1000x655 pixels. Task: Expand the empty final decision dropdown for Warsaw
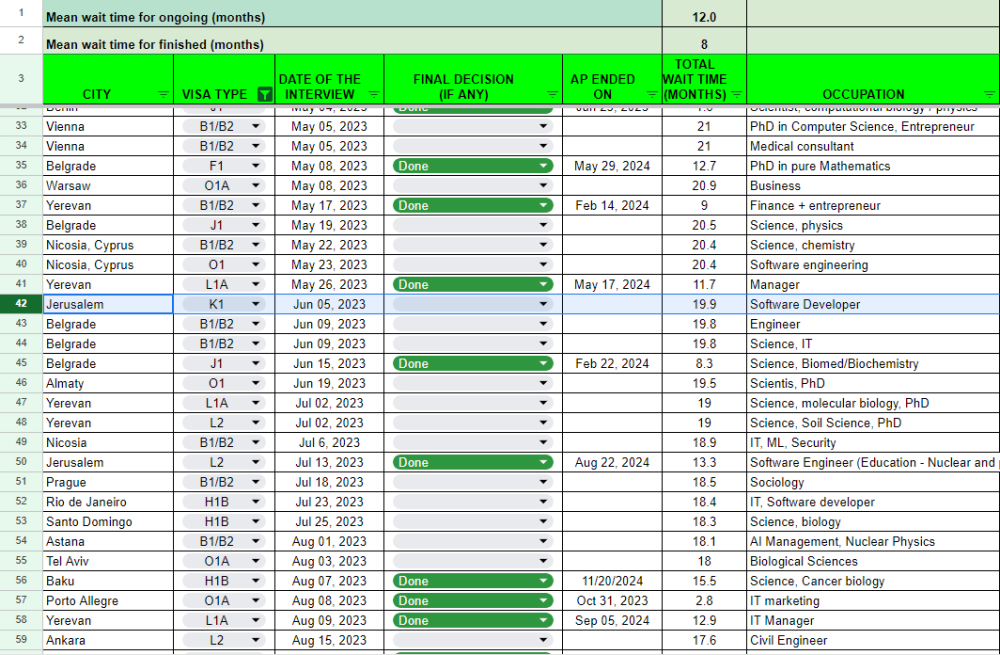543,186
